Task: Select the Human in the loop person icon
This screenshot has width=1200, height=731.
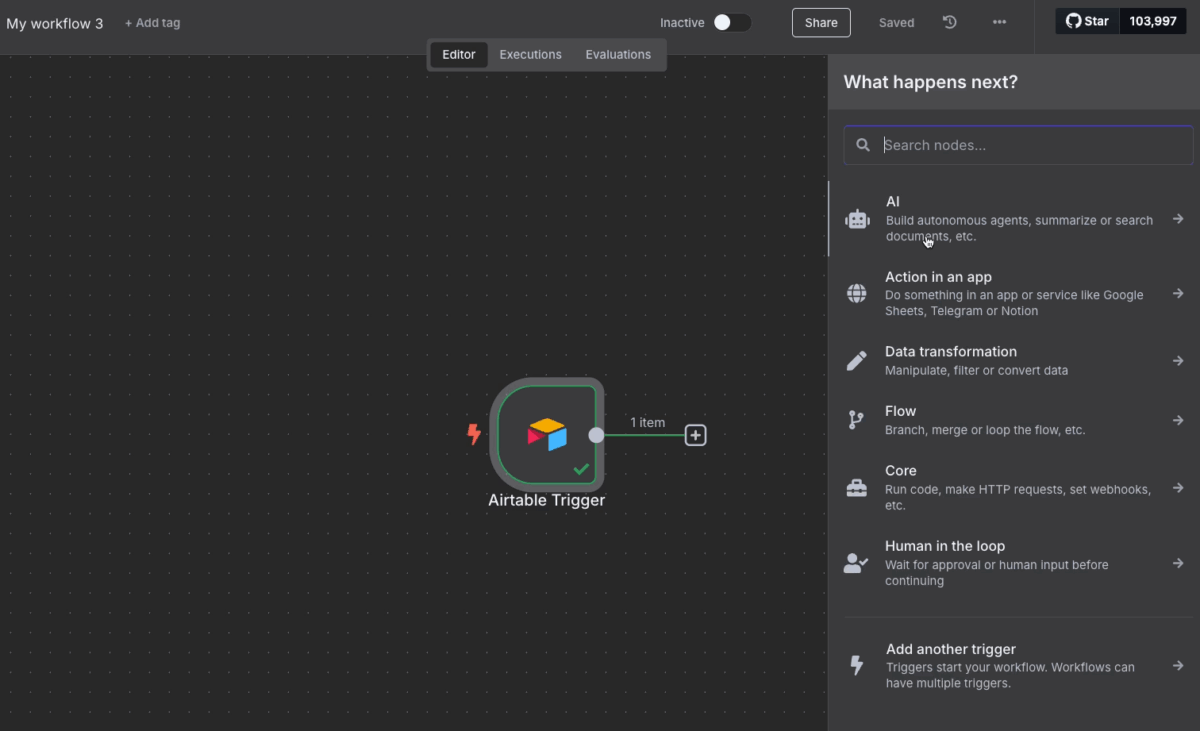Action: pos(856,563)
